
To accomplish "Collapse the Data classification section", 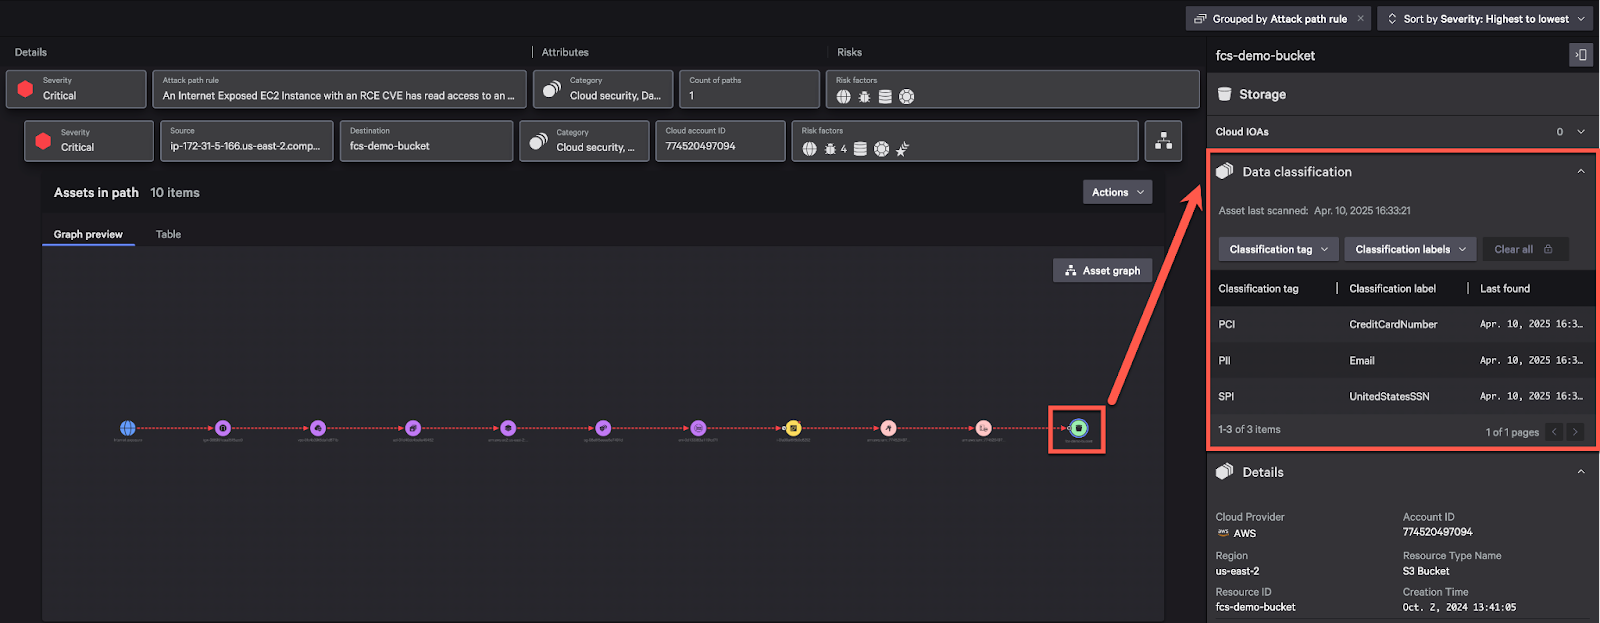I will (x=1581, y=172).
